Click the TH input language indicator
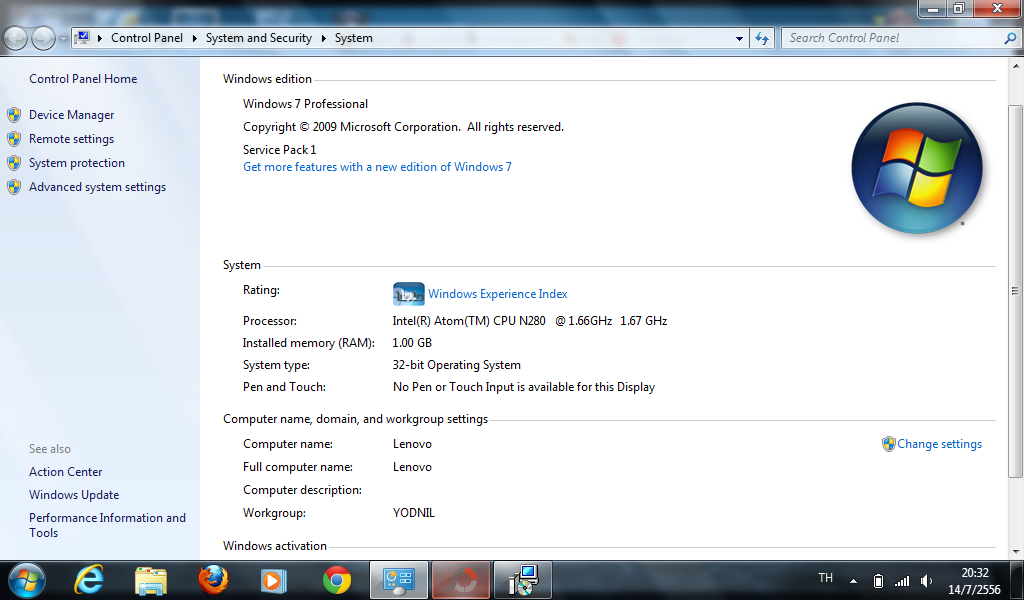This screenshot has width=1024, height=600. pyautogui.click(x=825, y=578)
